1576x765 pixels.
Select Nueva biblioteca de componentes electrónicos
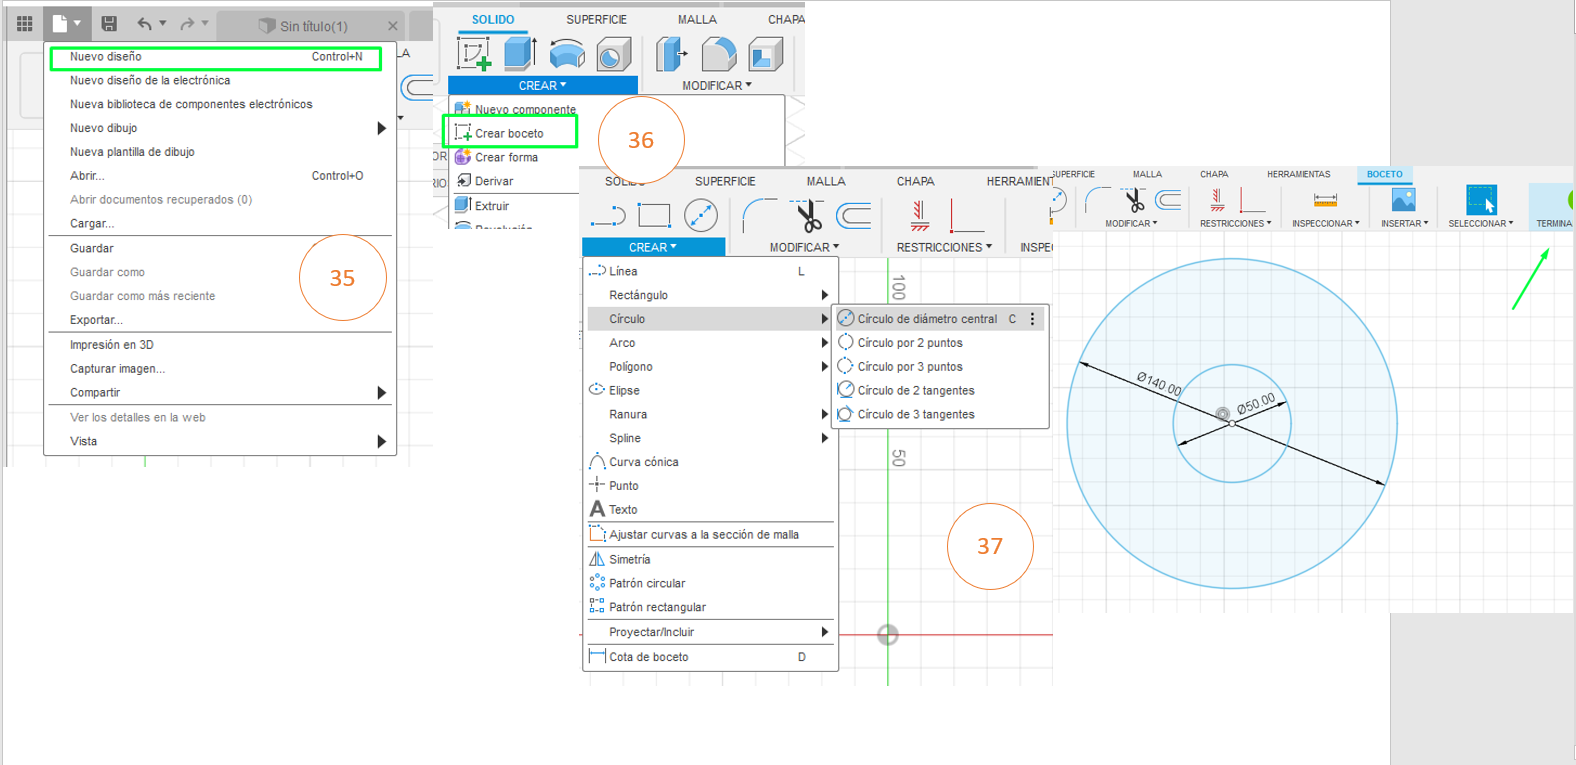coord(191,104)
